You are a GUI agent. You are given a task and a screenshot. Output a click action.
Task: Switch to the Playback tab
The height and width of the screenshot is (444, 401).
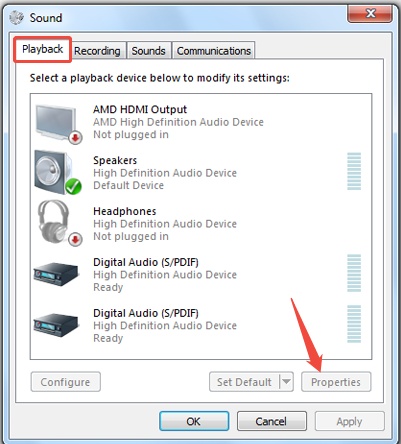pos(42,49)
